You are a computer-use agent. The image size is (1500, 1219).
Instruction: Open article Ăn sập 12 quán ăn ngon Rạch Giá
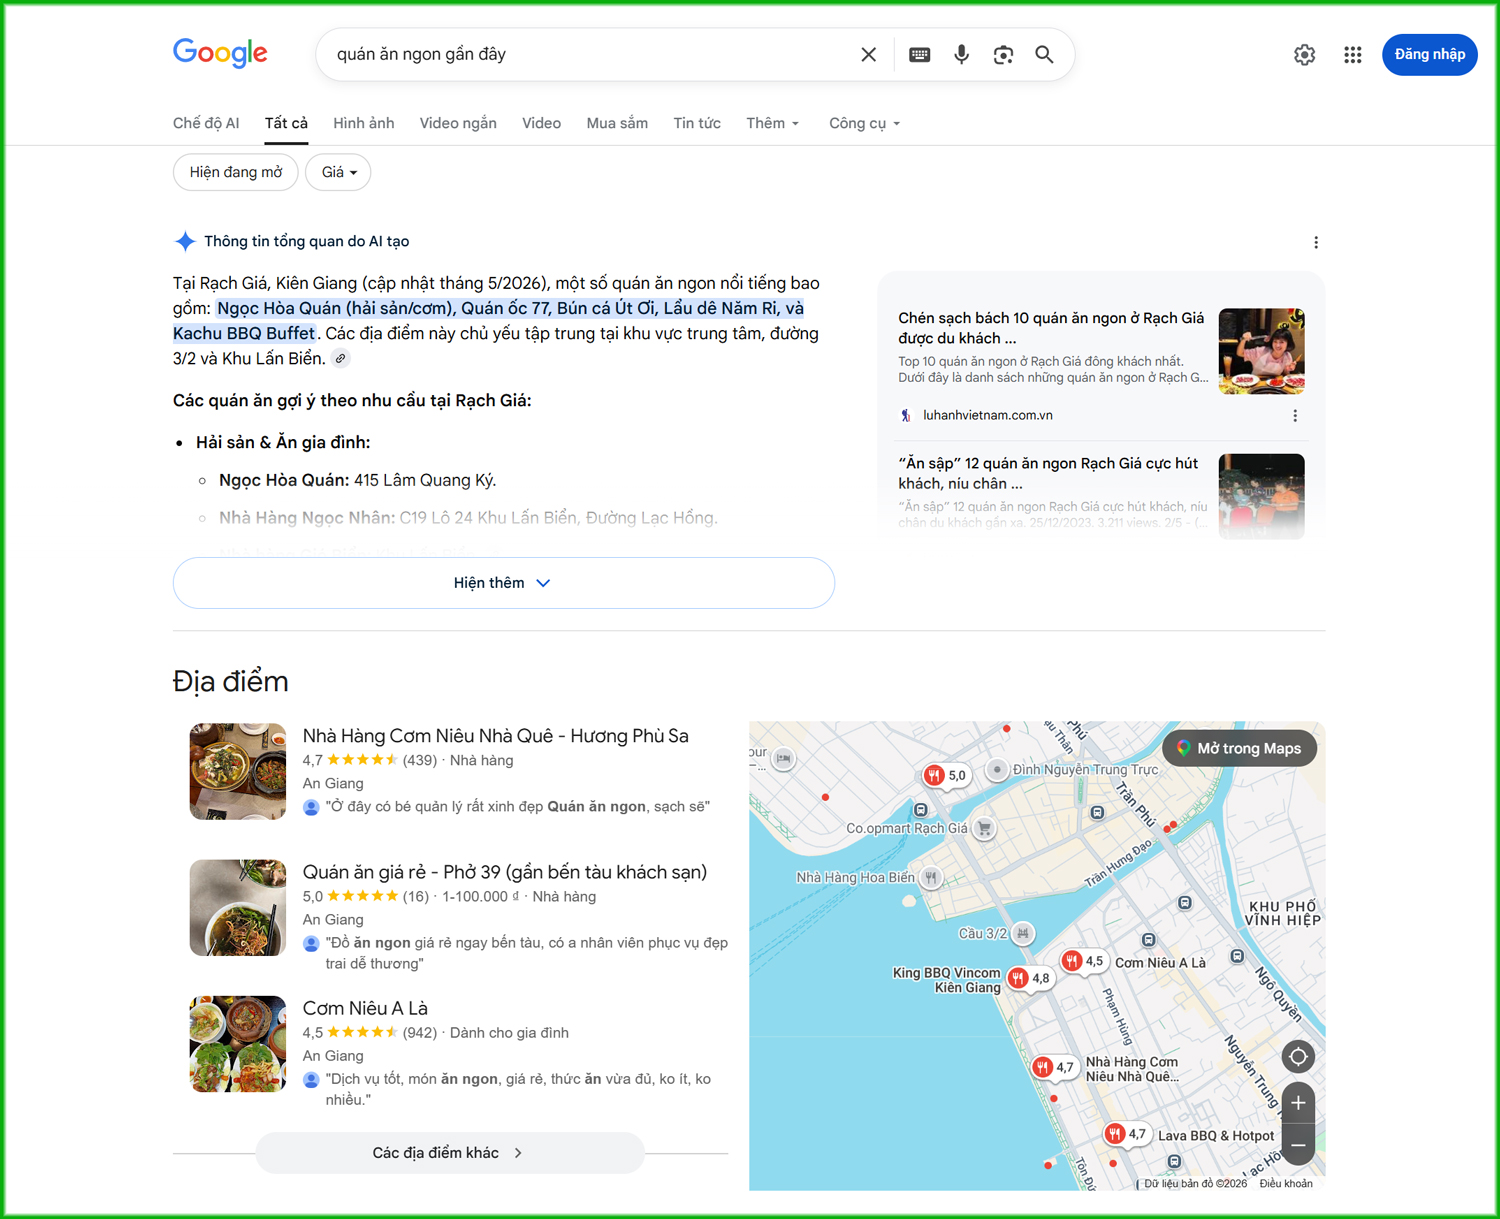[1048, 473]
